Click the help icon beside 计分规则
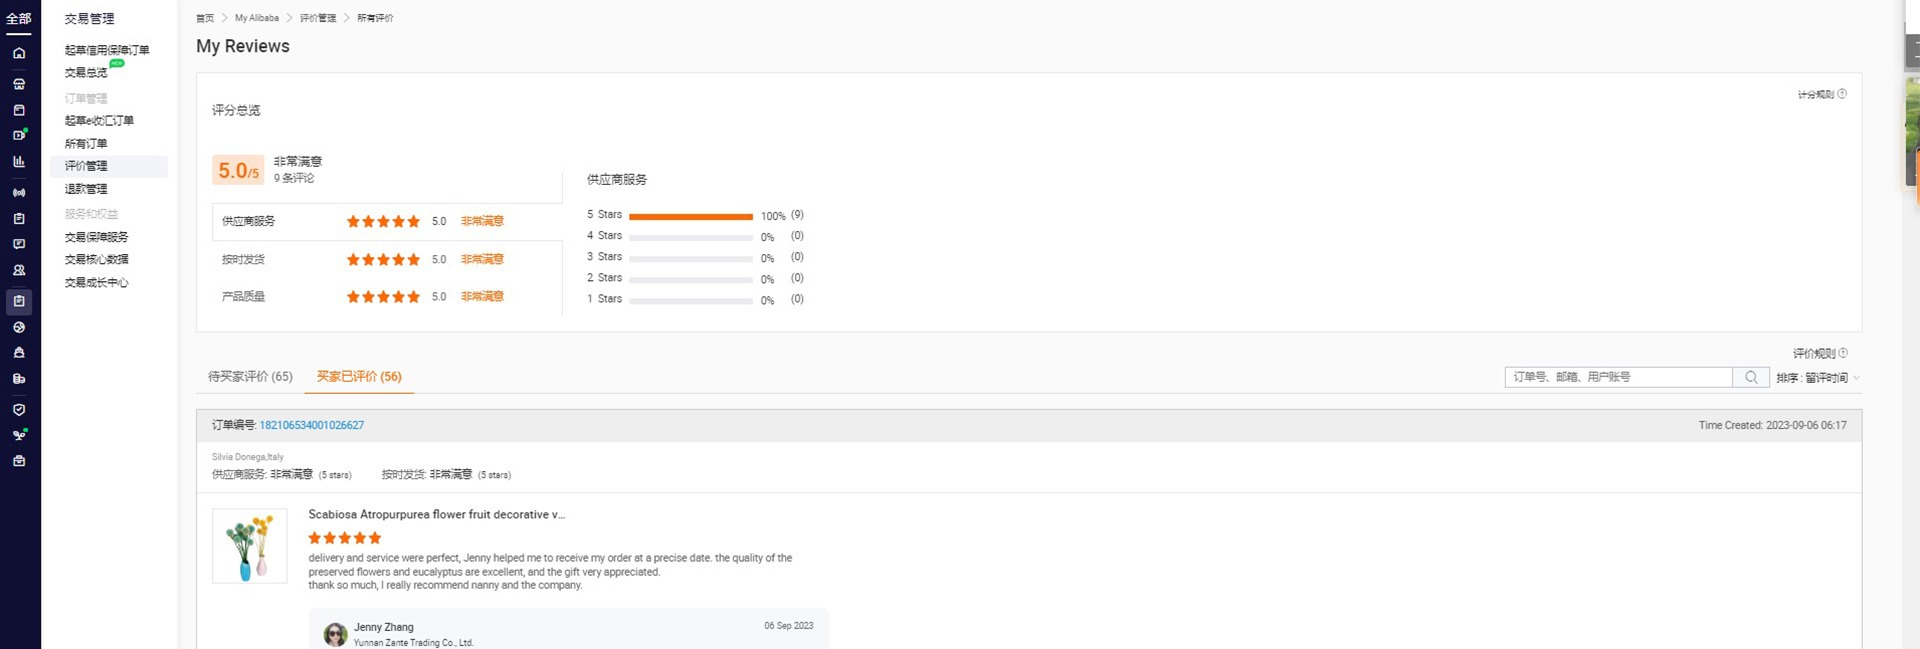This screenshot has width=1920, height=649. [x=1842, y=94]
